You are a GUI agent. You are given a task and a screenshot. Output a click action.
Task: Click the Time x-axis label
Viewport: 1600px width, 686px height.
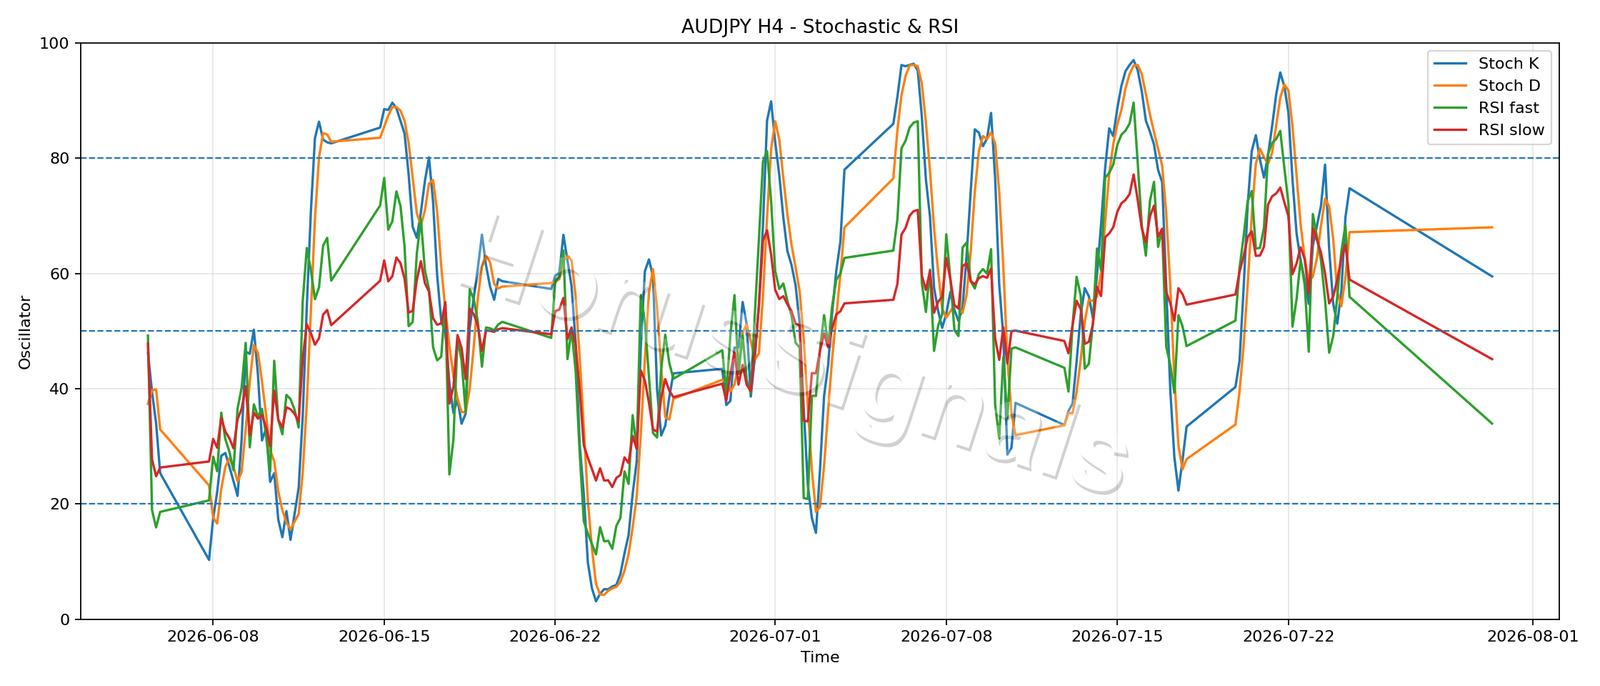point(820,657)
